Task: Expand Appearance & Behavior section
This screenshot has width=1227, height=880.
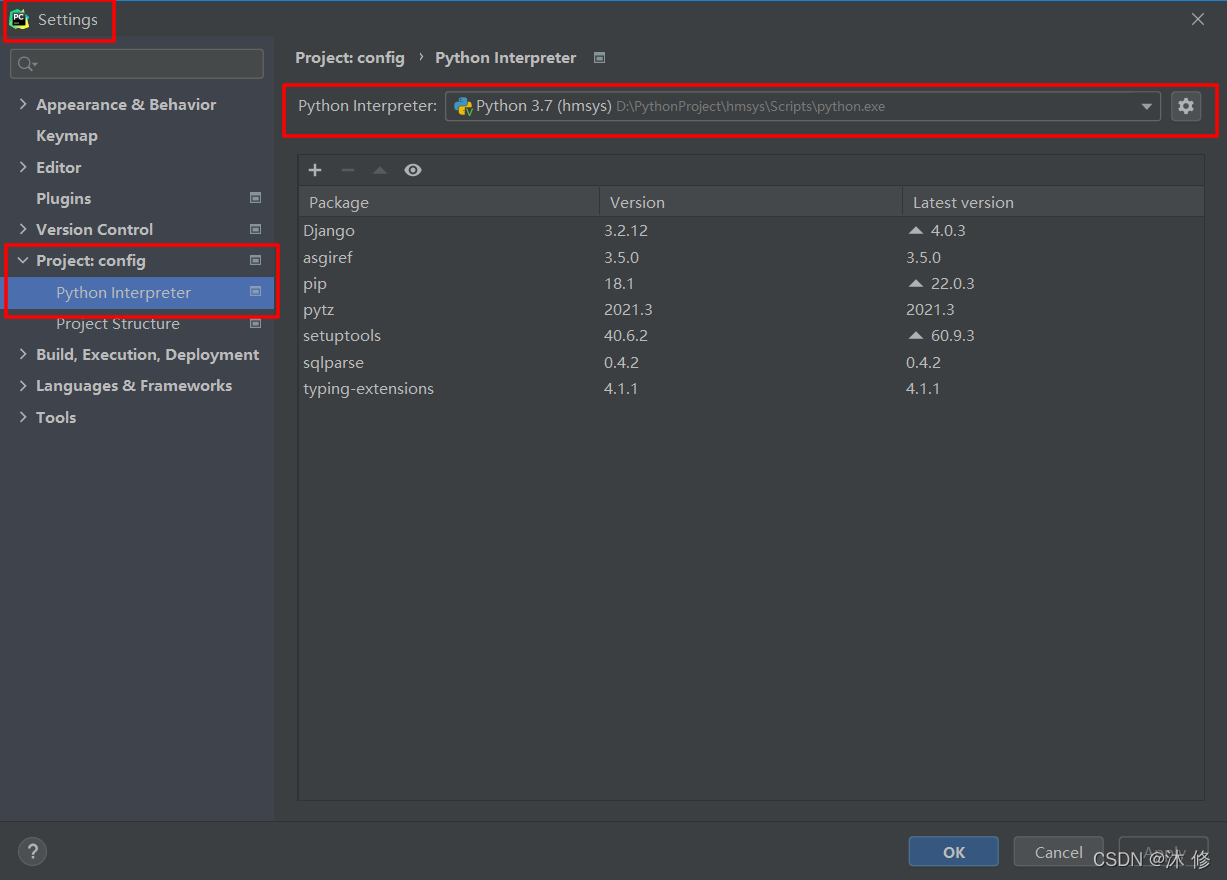Action: pos(23,104)
